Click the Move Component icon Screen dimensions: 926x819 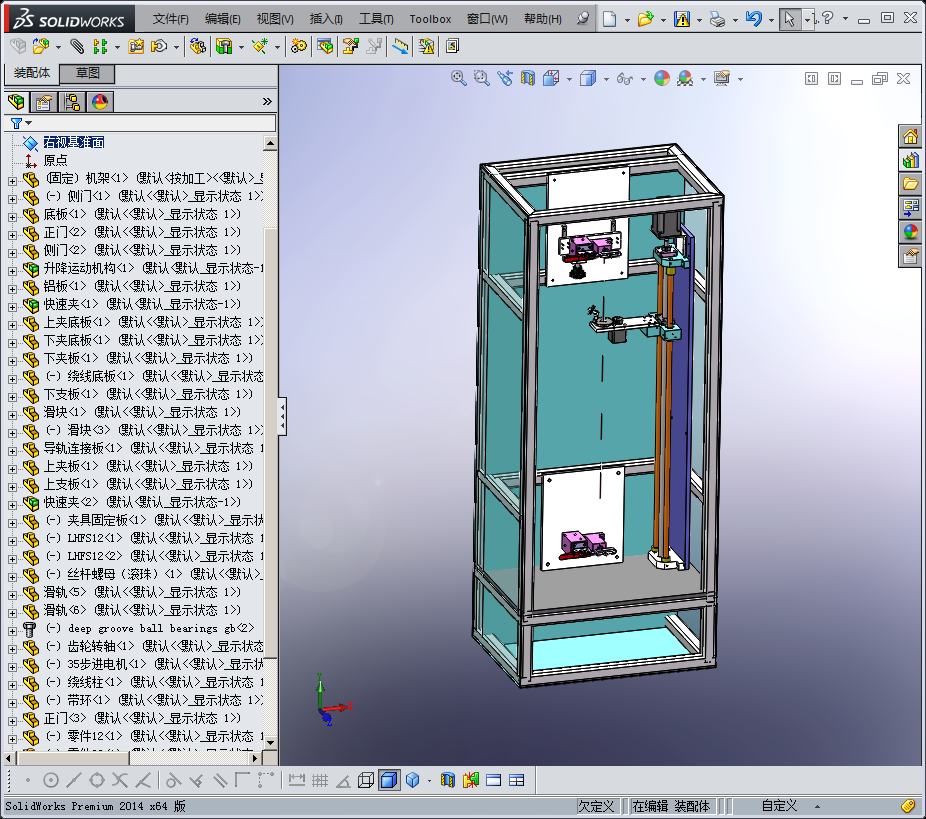159,46
